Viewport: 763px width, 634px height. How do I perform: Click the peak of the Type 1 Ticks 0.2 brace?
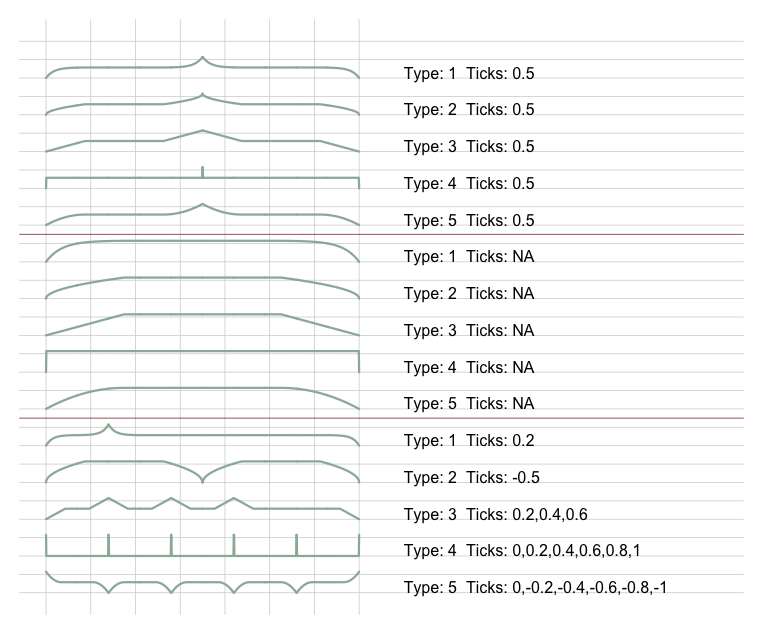[109, 426]
